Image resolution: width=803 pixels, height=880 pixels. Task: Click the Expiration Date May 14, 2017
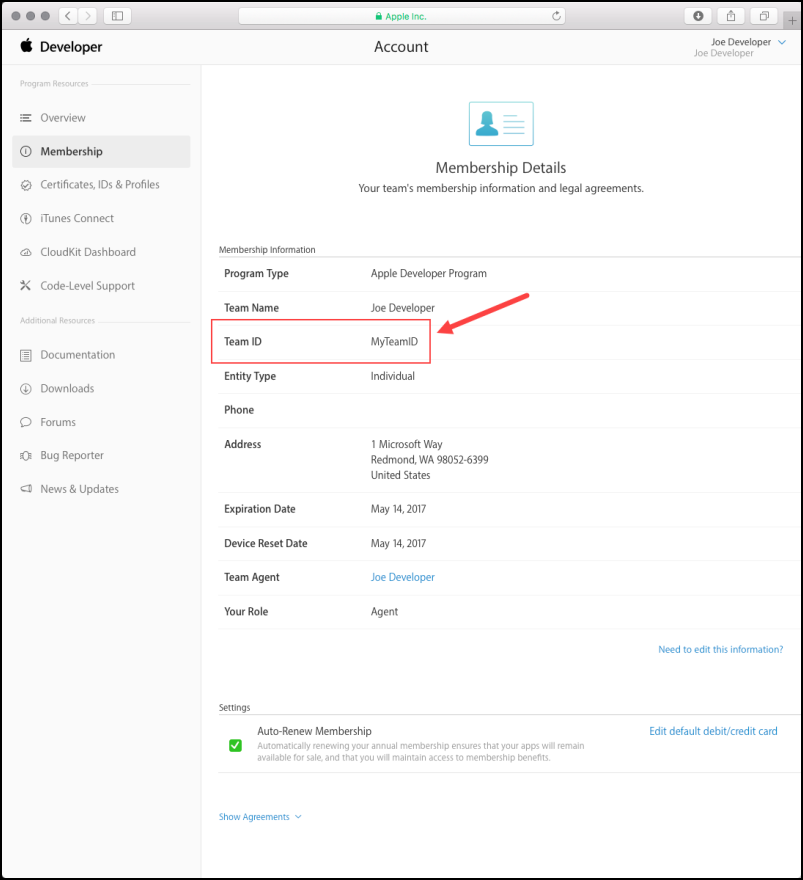click(398, 509)
